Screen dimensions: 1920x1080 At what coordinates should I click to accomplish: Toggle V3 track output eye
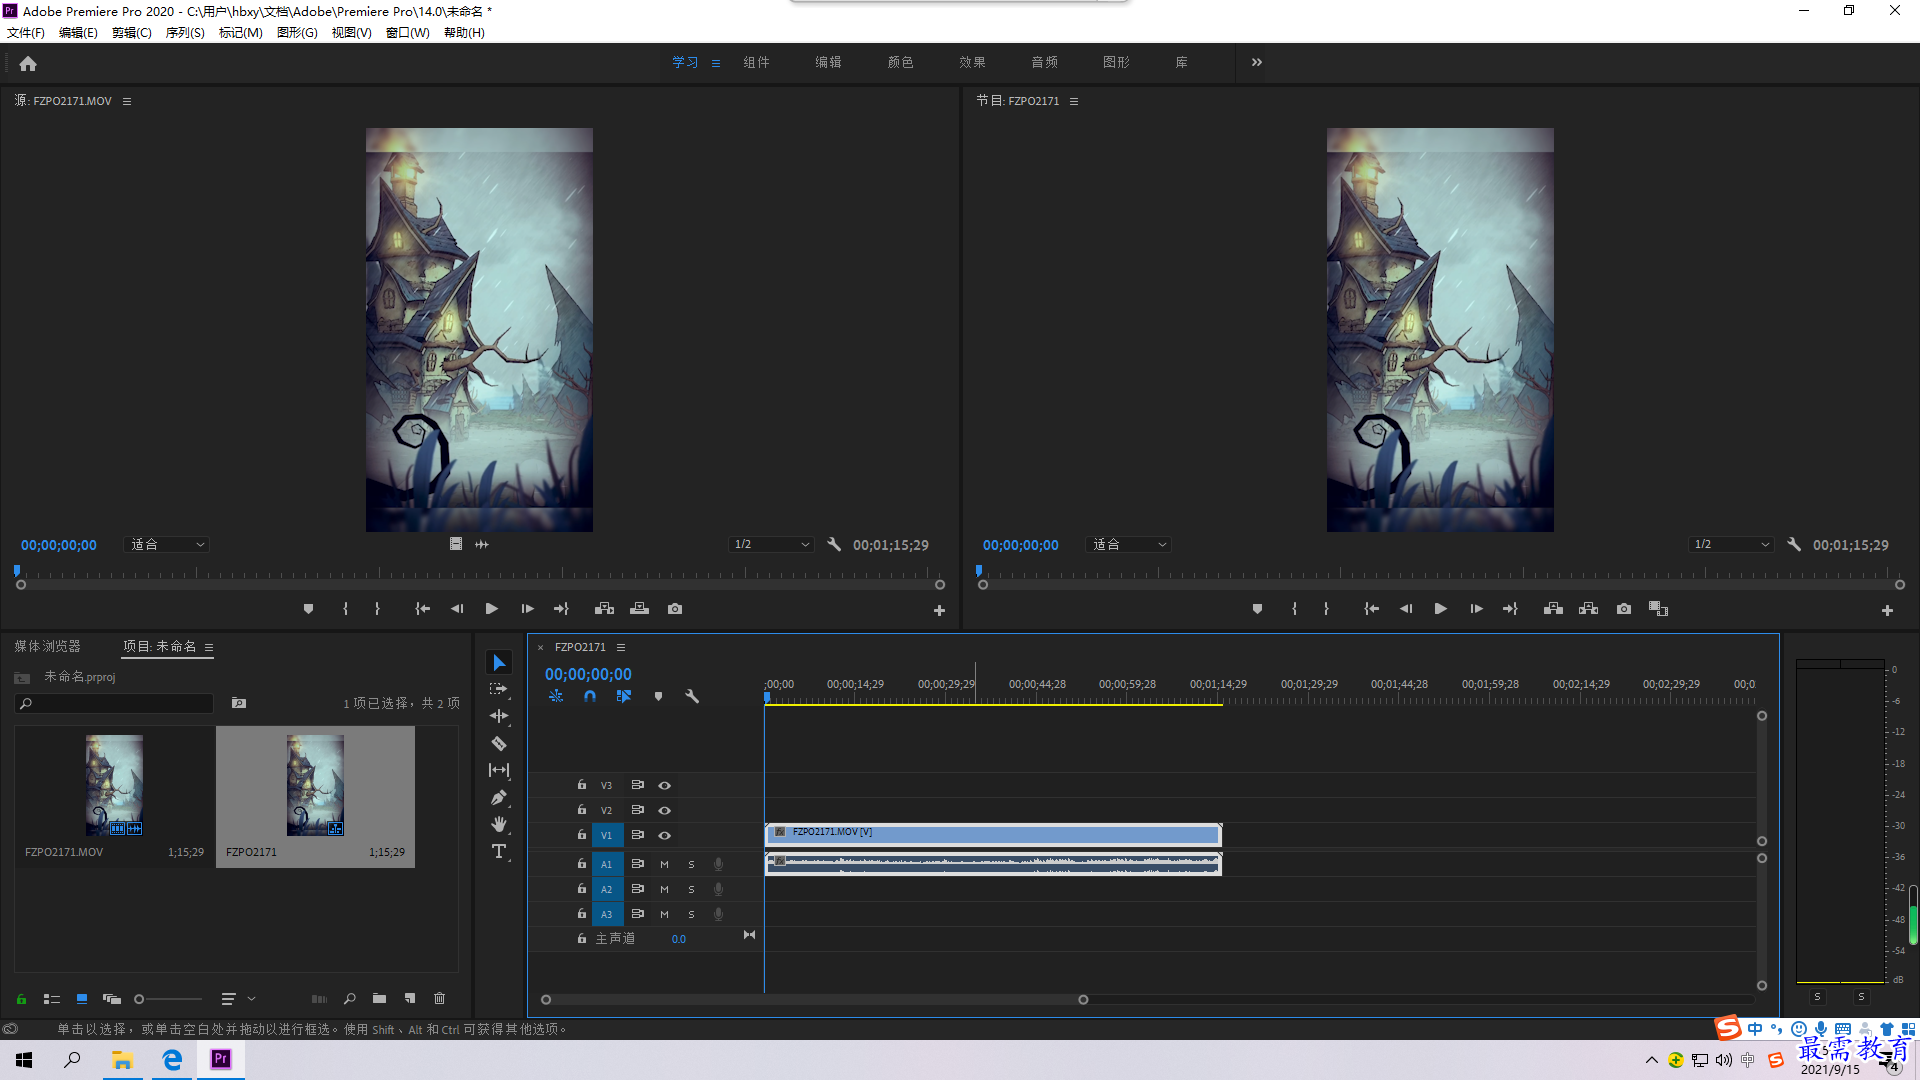click(664, 786)
